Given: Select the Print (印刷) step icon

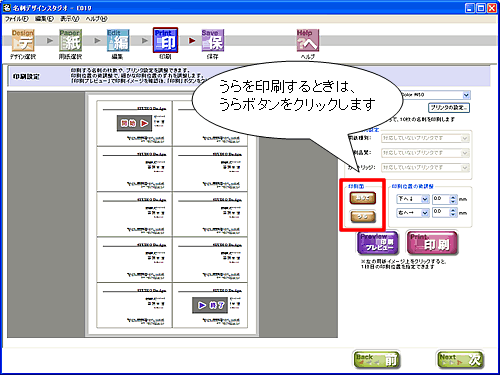Looking at the screenshot, I should click(x=165, y=40).
